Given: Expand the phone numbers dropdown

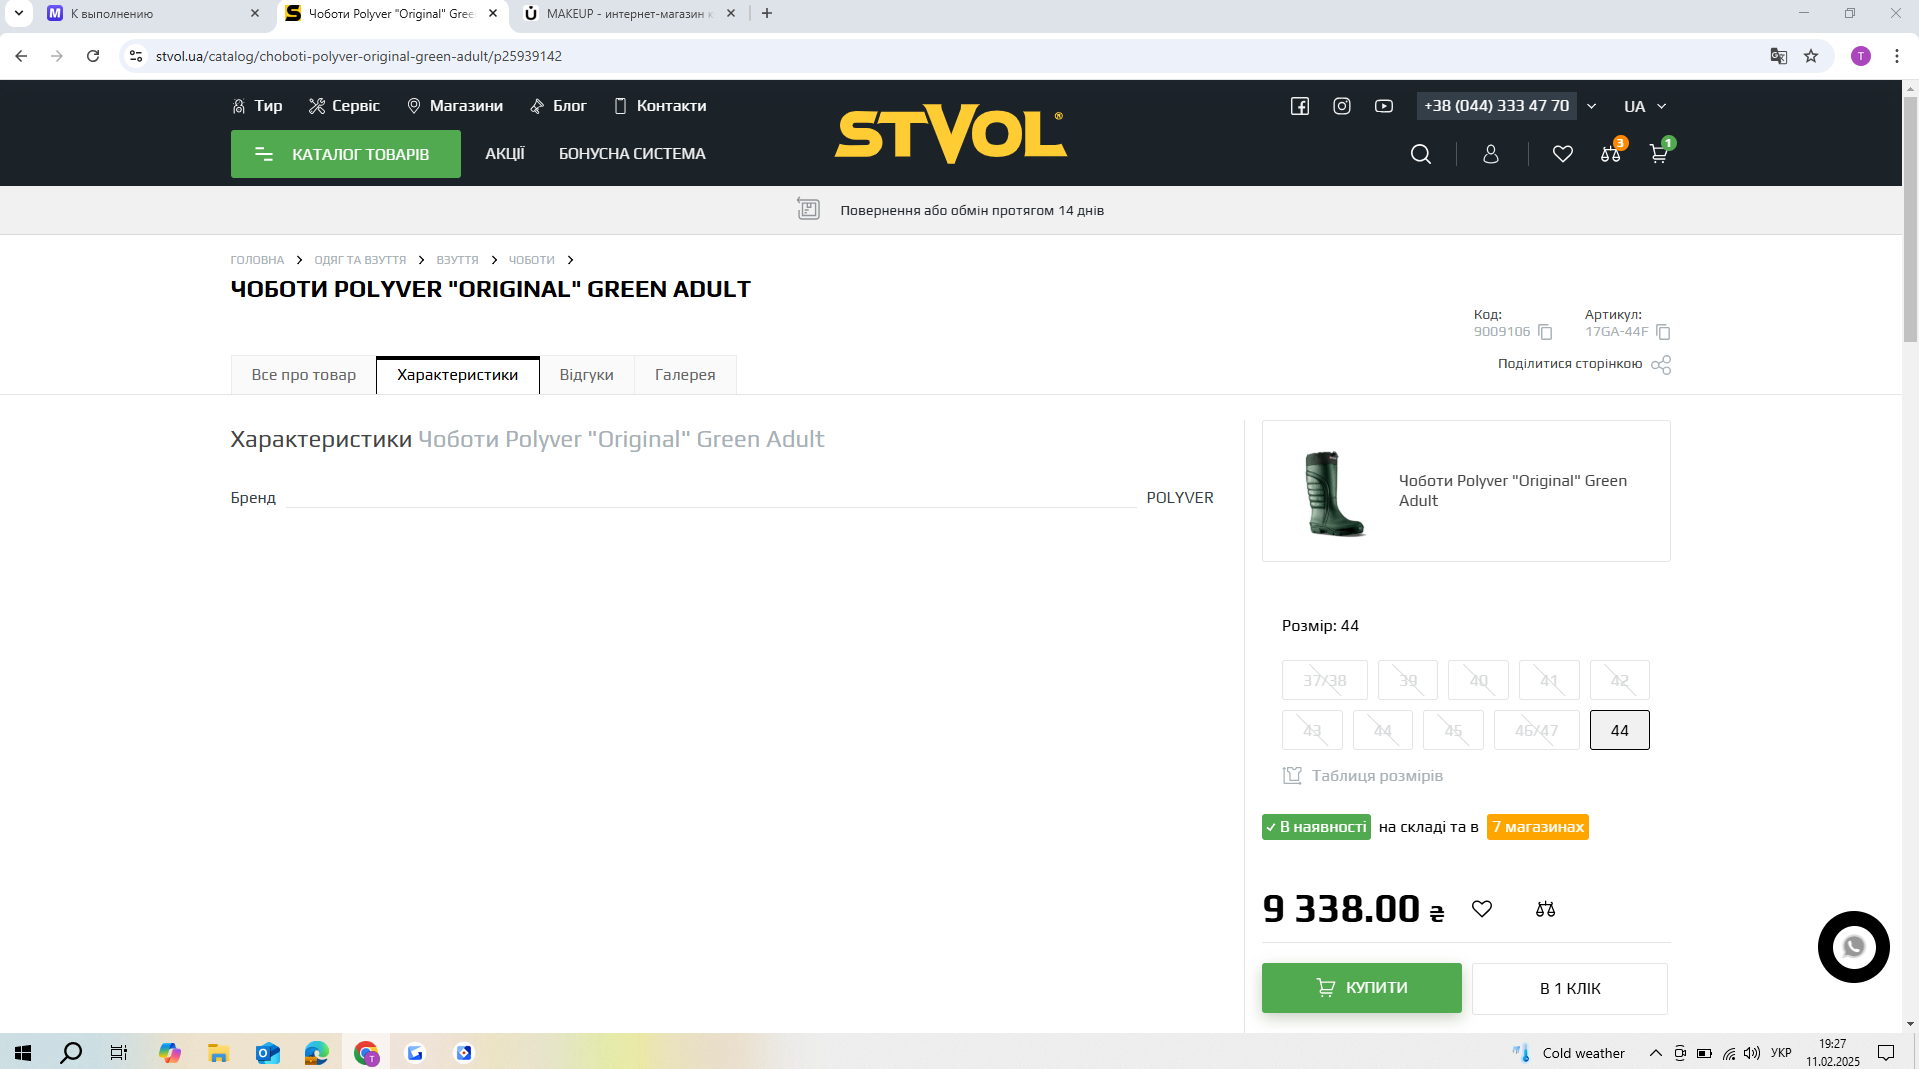Looking at the screenshot, I should (1592, 106).
